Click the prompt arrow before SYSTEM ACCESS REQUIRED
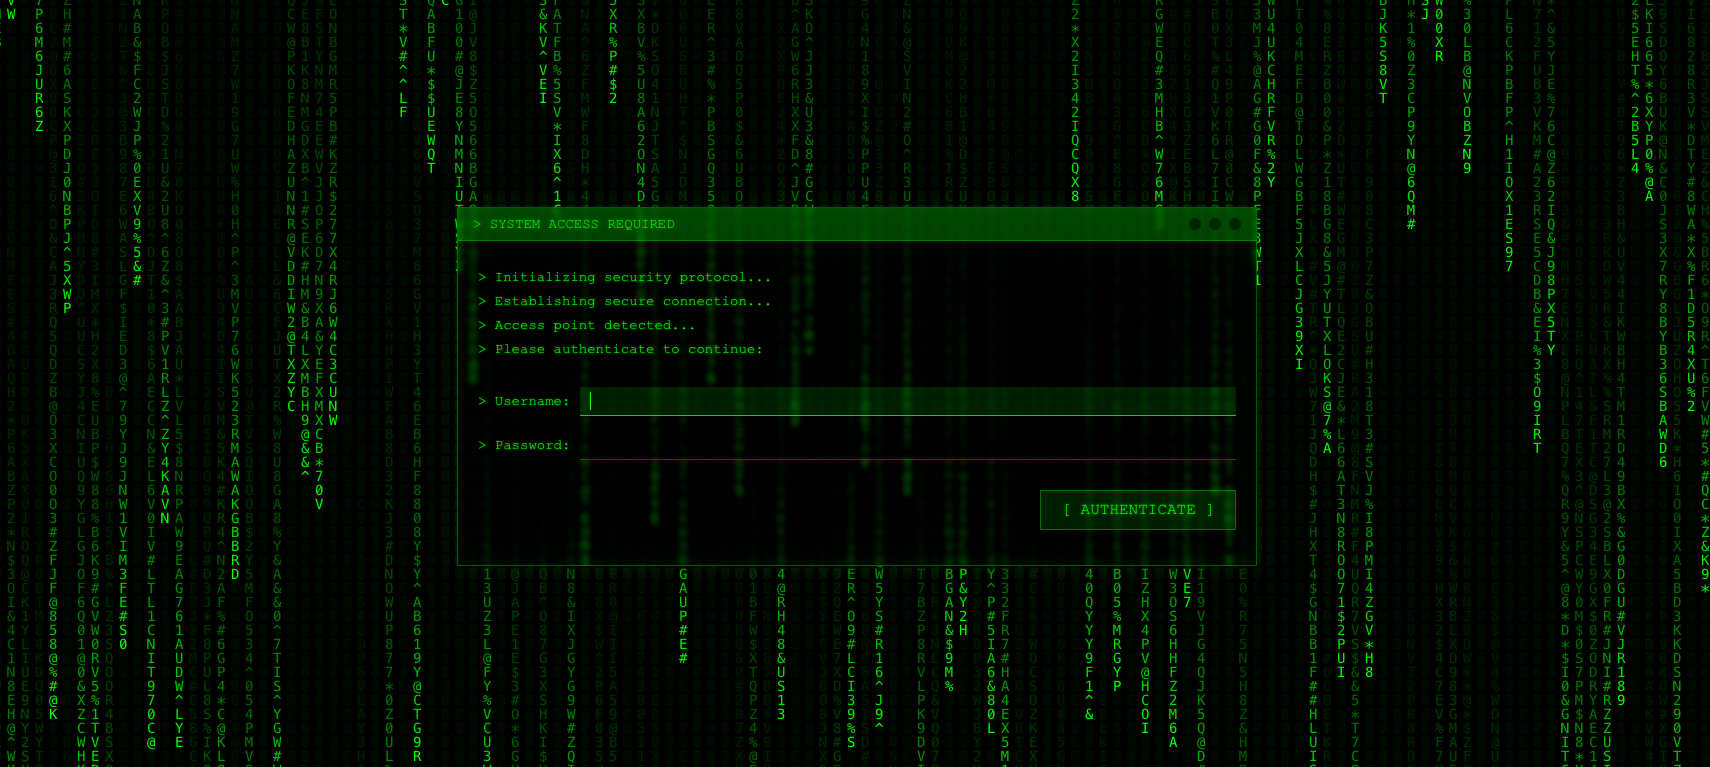The image size is (1710, 767). point(477,225)
